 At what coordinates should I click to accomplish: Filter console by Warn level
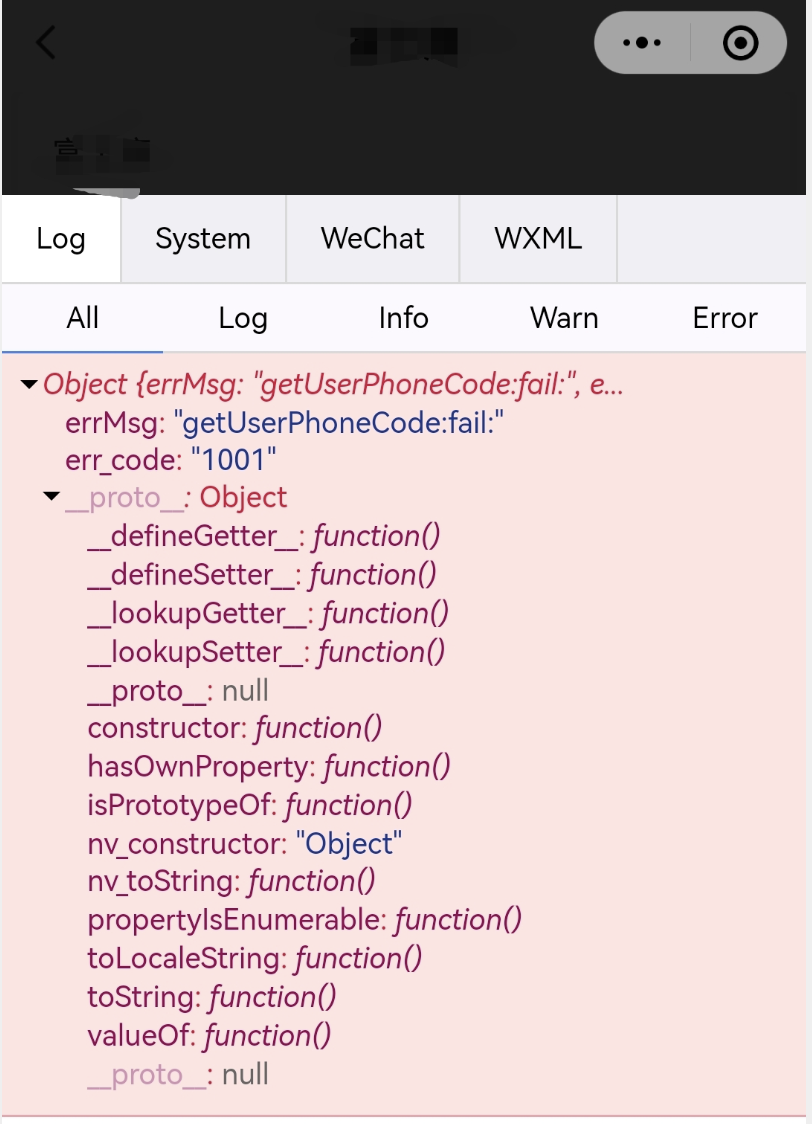[564, 318]
